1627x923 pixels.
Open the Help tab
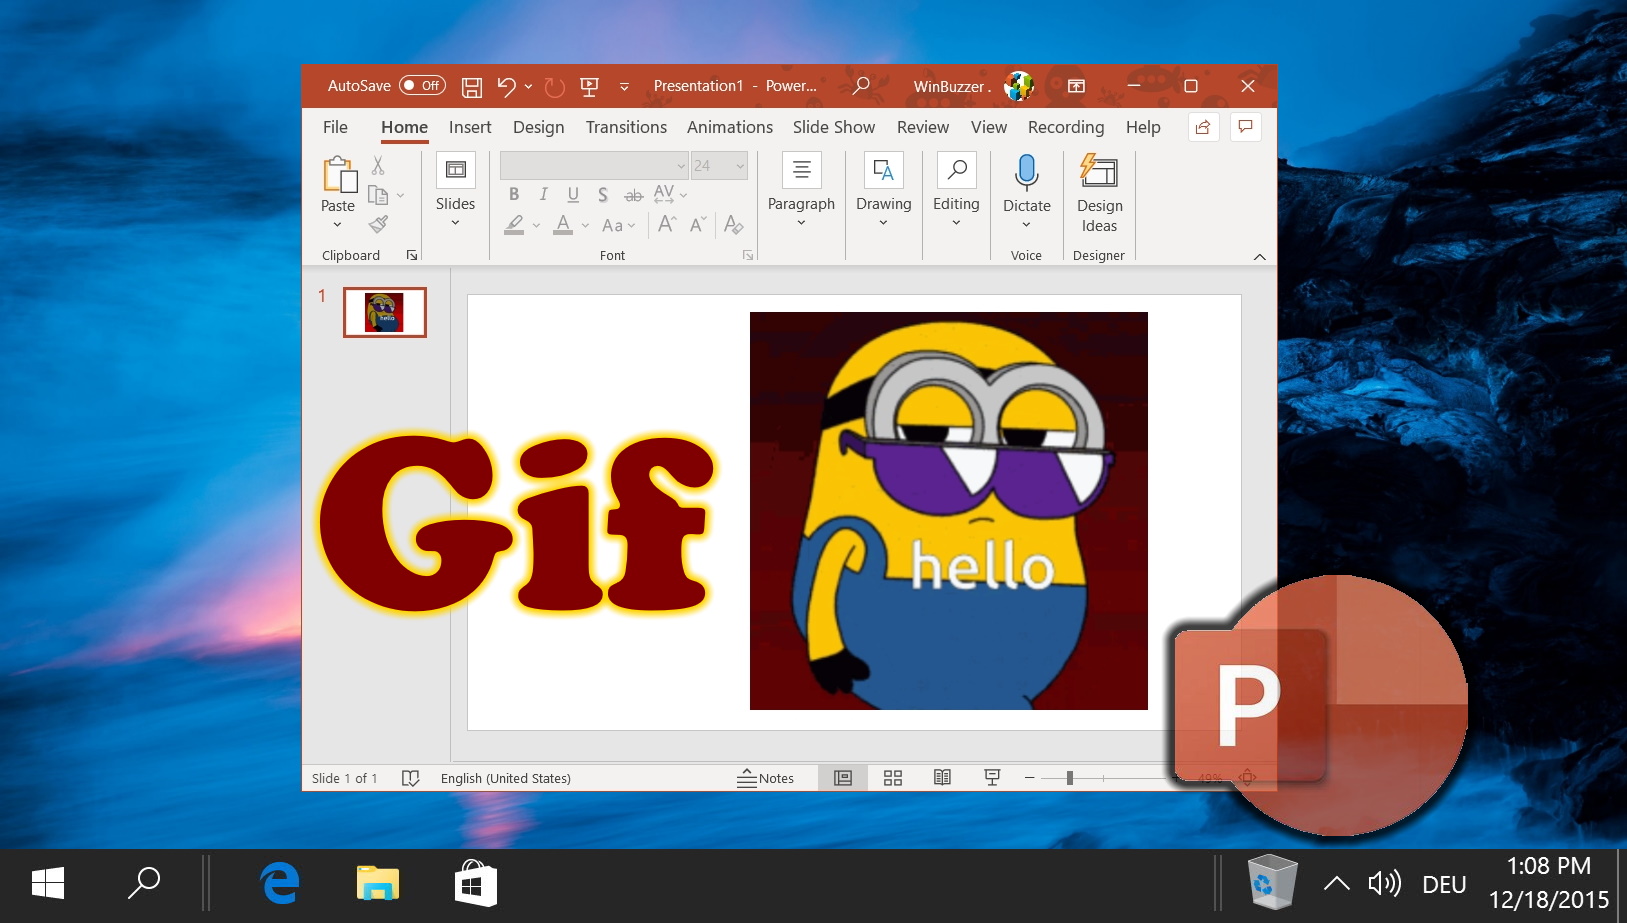(x=1143, y=127)
